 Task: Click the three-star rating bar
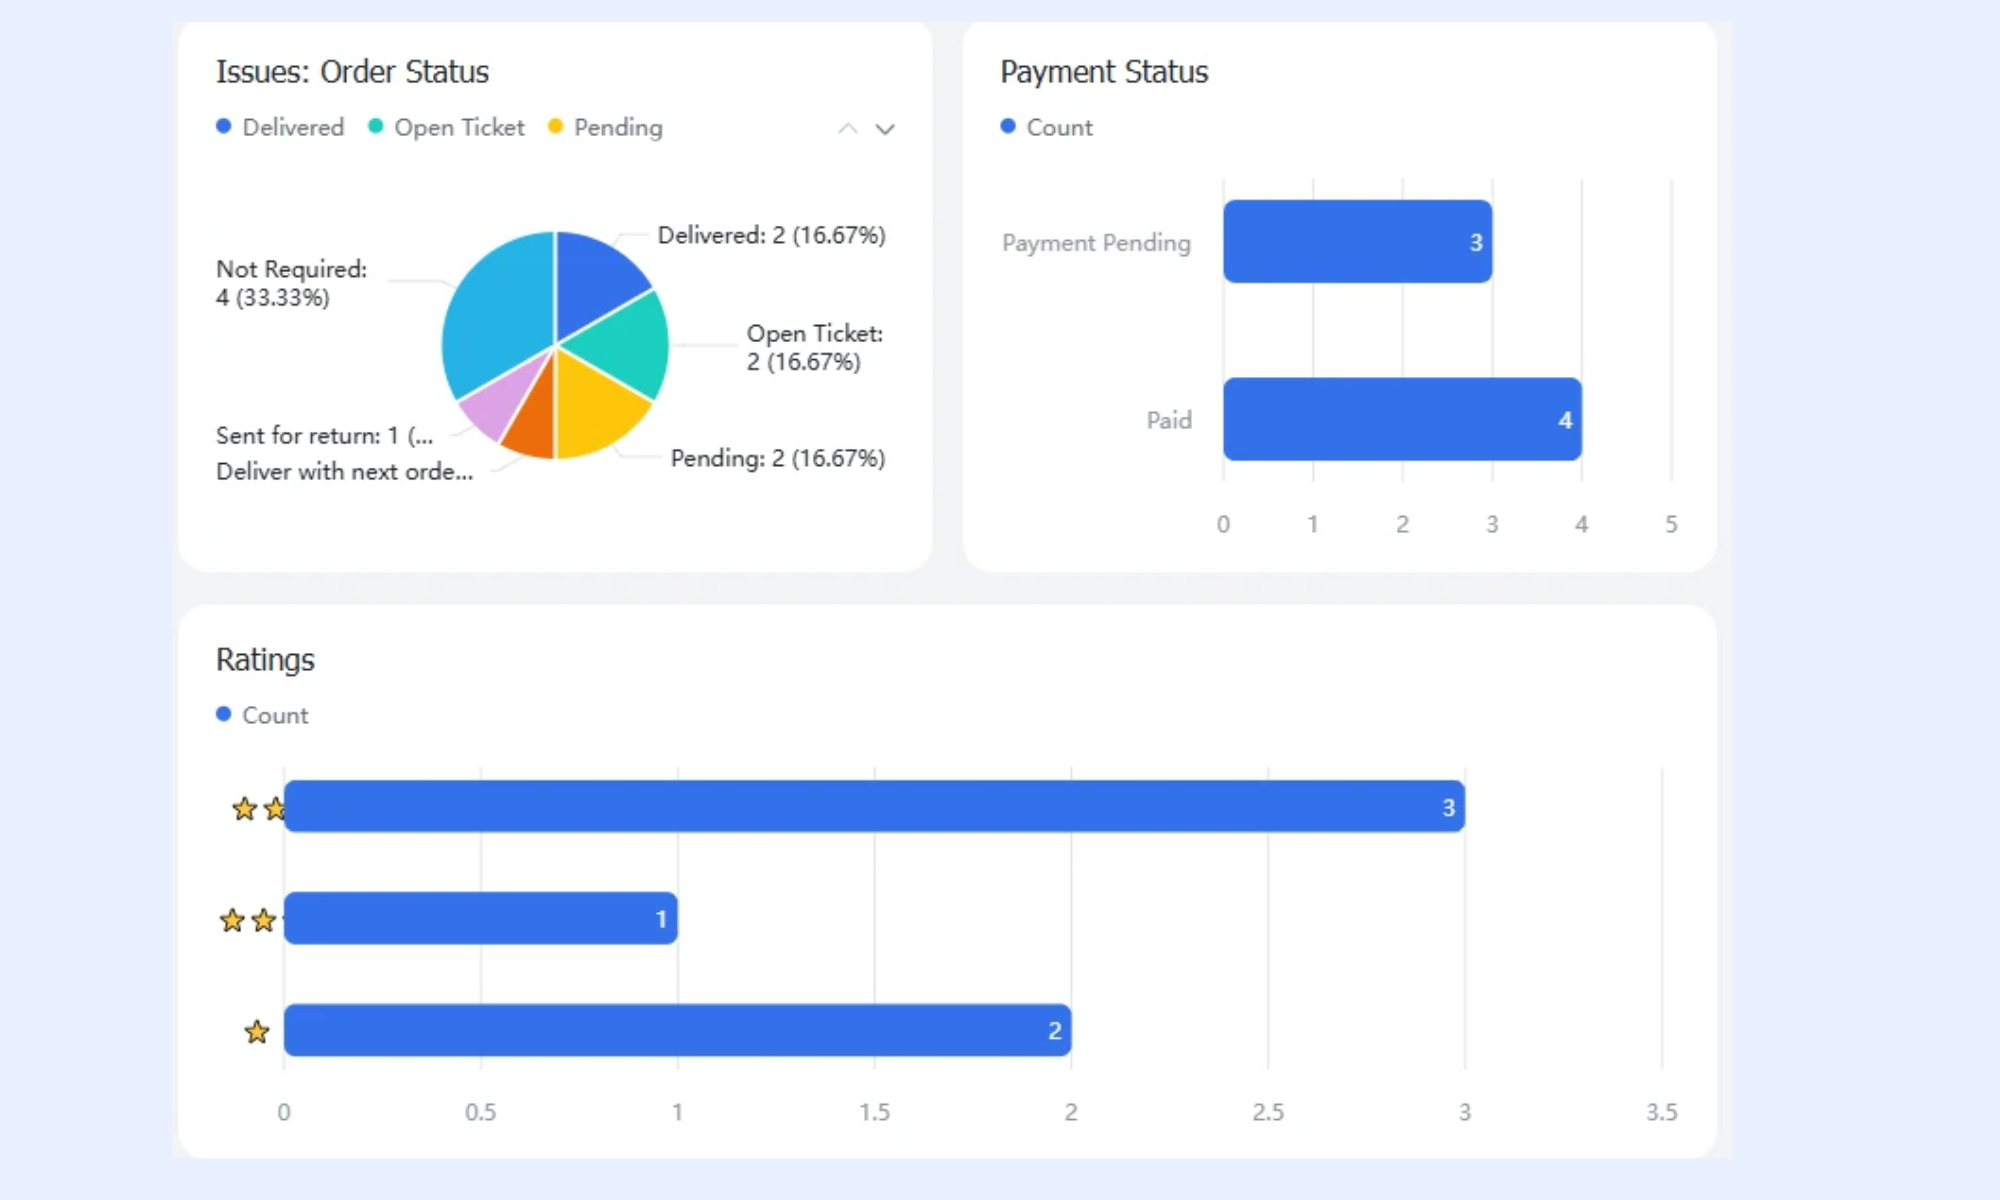pos(874,806)
